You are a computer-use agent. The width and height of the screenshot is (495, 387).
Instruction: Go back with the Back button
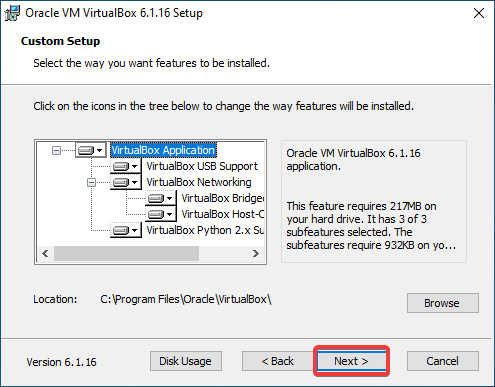point(277,361)
